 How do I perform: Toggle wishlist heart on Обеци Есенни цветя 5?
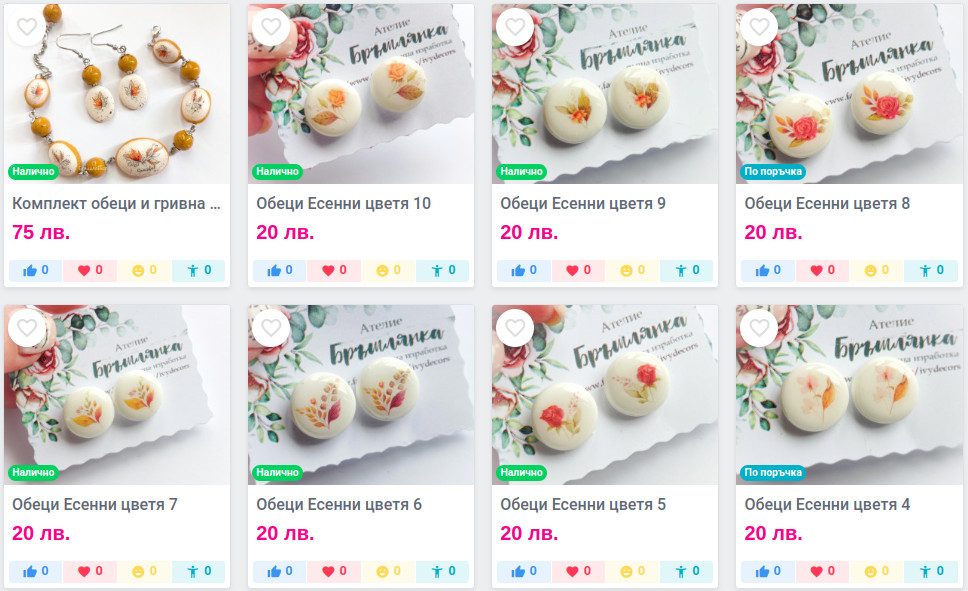(x=515, y=327)
